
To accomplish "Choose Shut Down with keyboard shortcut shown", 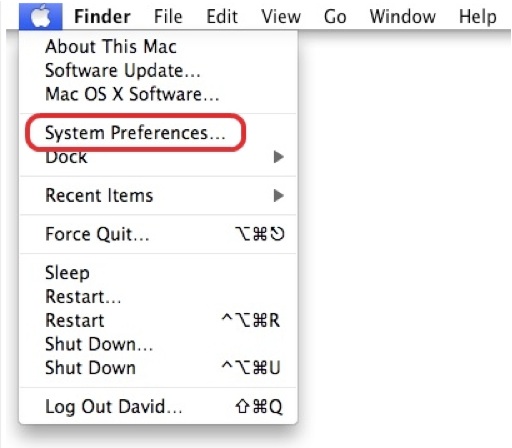I will [158, 368].
